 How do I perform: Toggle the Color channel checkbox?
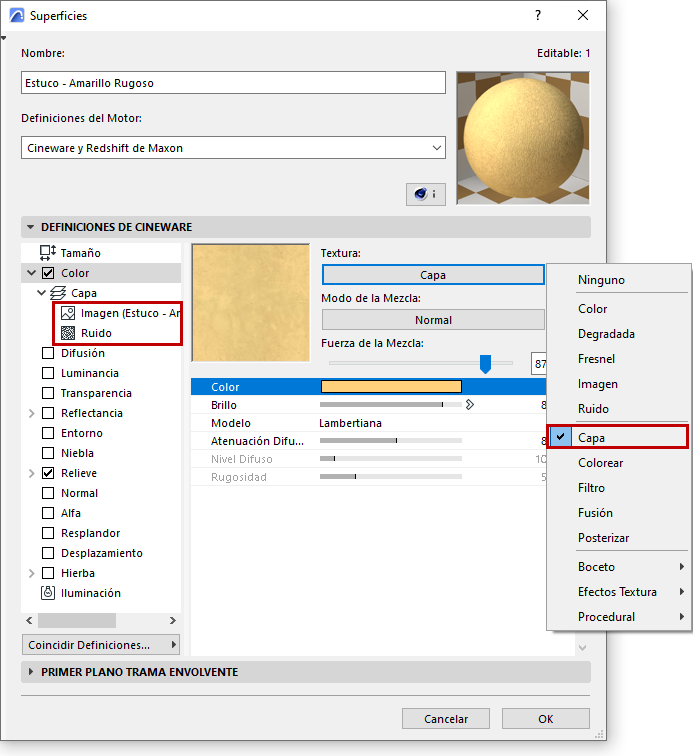(48, 273)
